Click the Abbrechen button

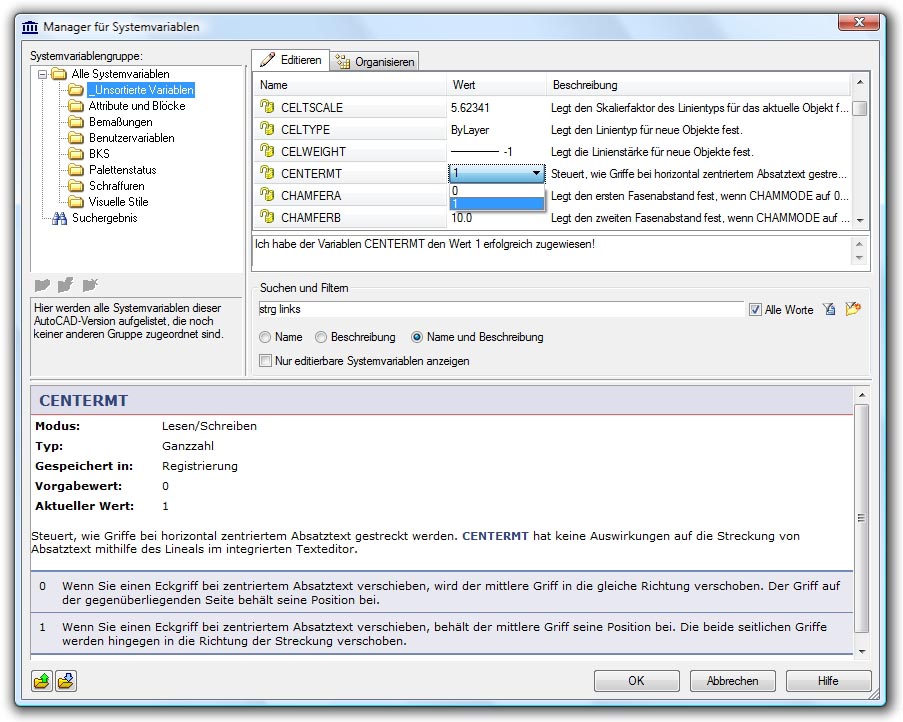733,681
